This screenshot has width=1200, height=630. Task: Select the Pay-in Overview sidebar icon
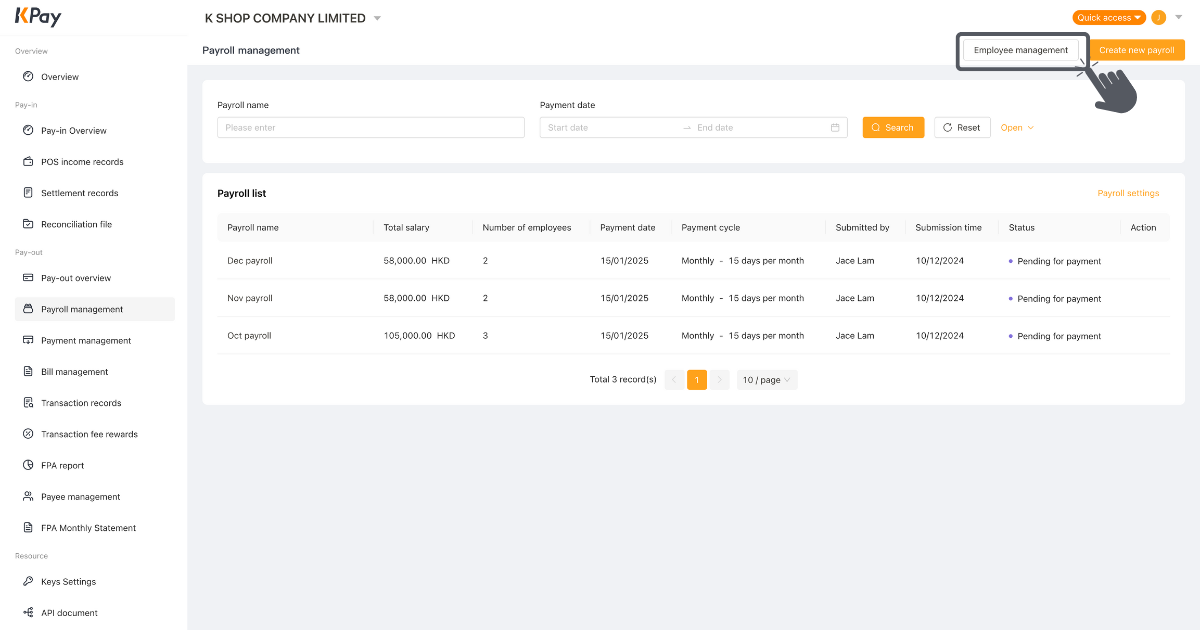point(29,130)
